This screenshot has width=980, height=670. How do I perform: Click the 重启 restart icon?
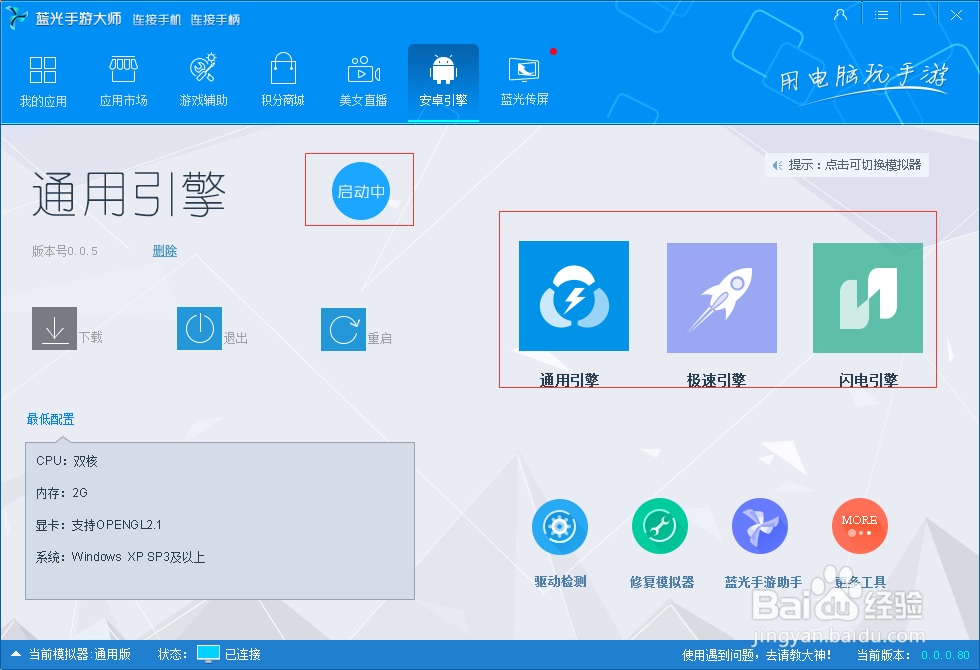343,329
